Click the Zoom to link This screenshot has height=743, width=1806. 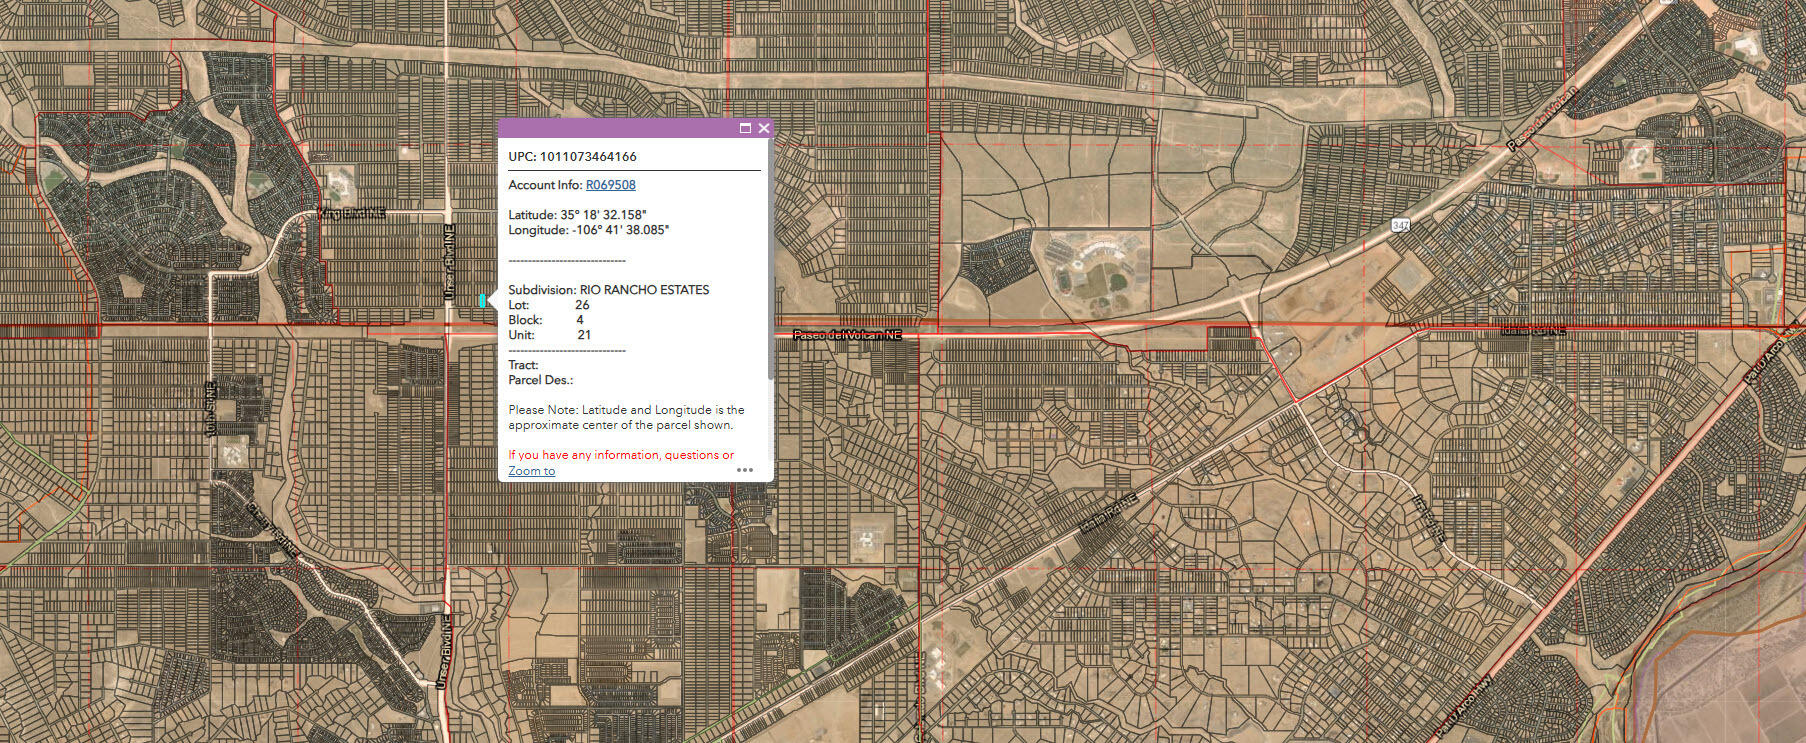click(x=531, y=471)
